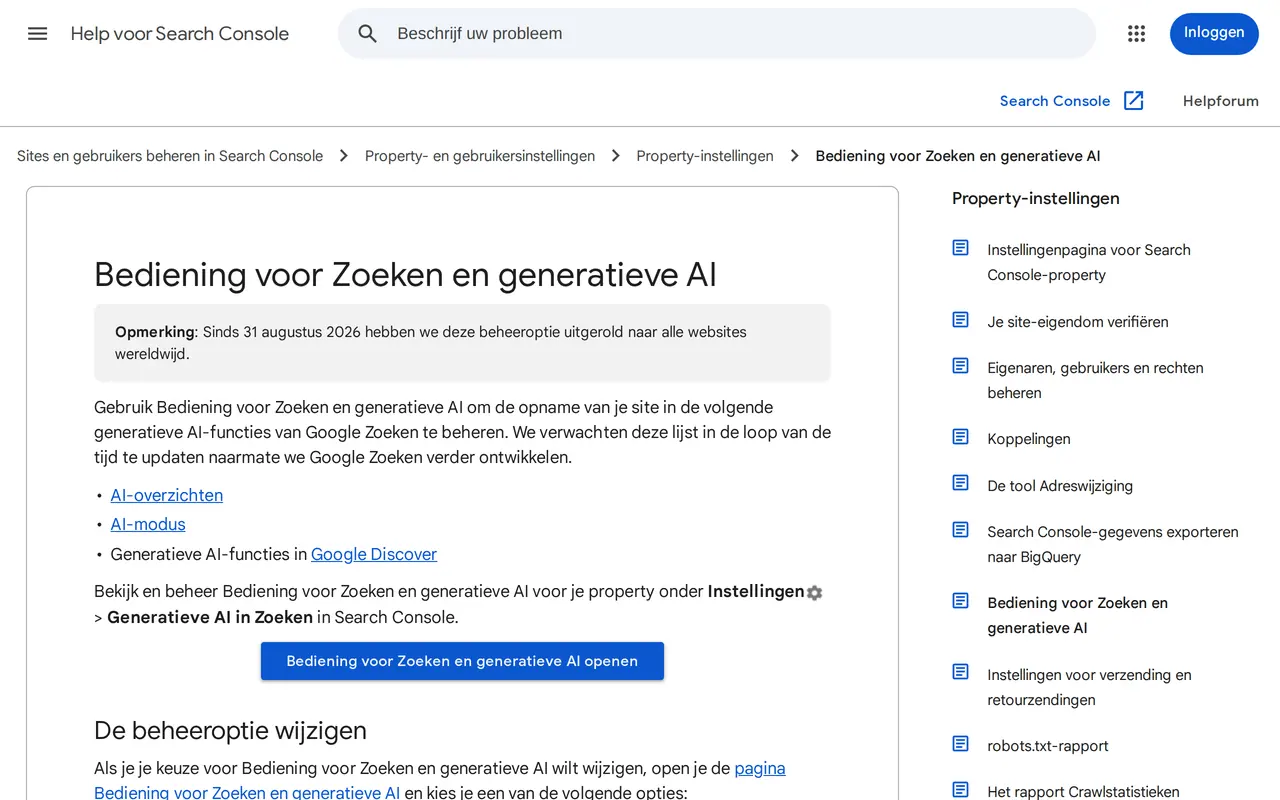Viewport: 1280px width, 800px height.
Task: Click article icon beside Je site-eigendom verifiëren
Action: point(960,320)
